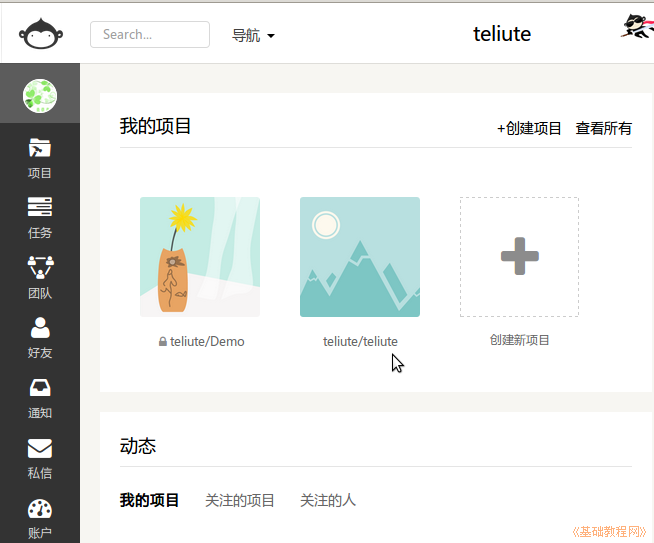Screen dimensions: 654x543
Task: Open the teliute/teliute project thumbnail
Action: [x=360, y=257]
